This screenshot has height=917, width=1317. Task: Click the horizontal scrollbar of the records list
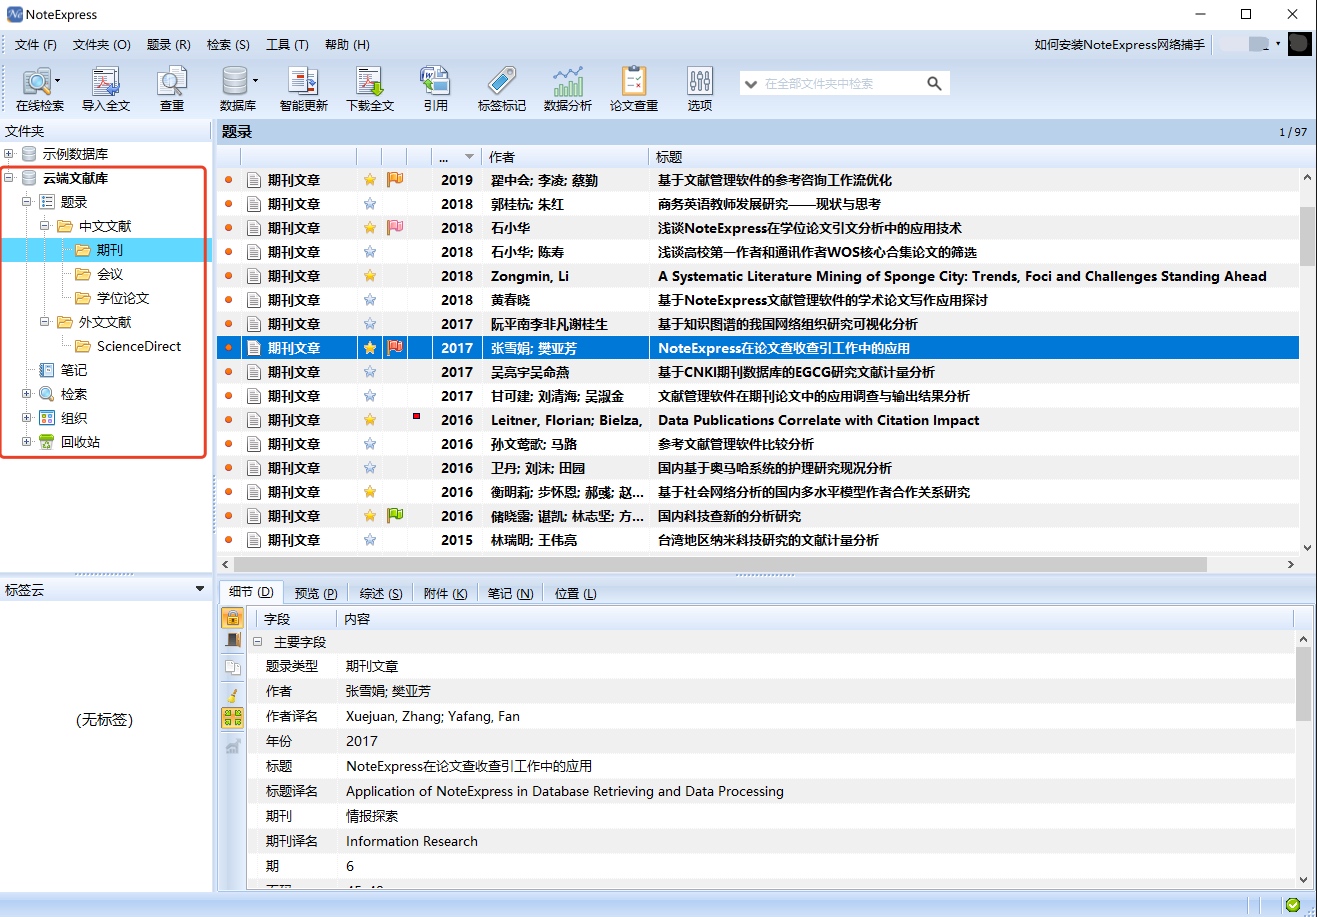(x=720, y=564)
